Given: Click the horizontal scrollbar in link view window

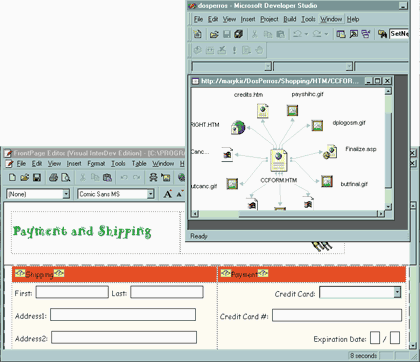Looking at the screenshot, I should click(288, 214).
